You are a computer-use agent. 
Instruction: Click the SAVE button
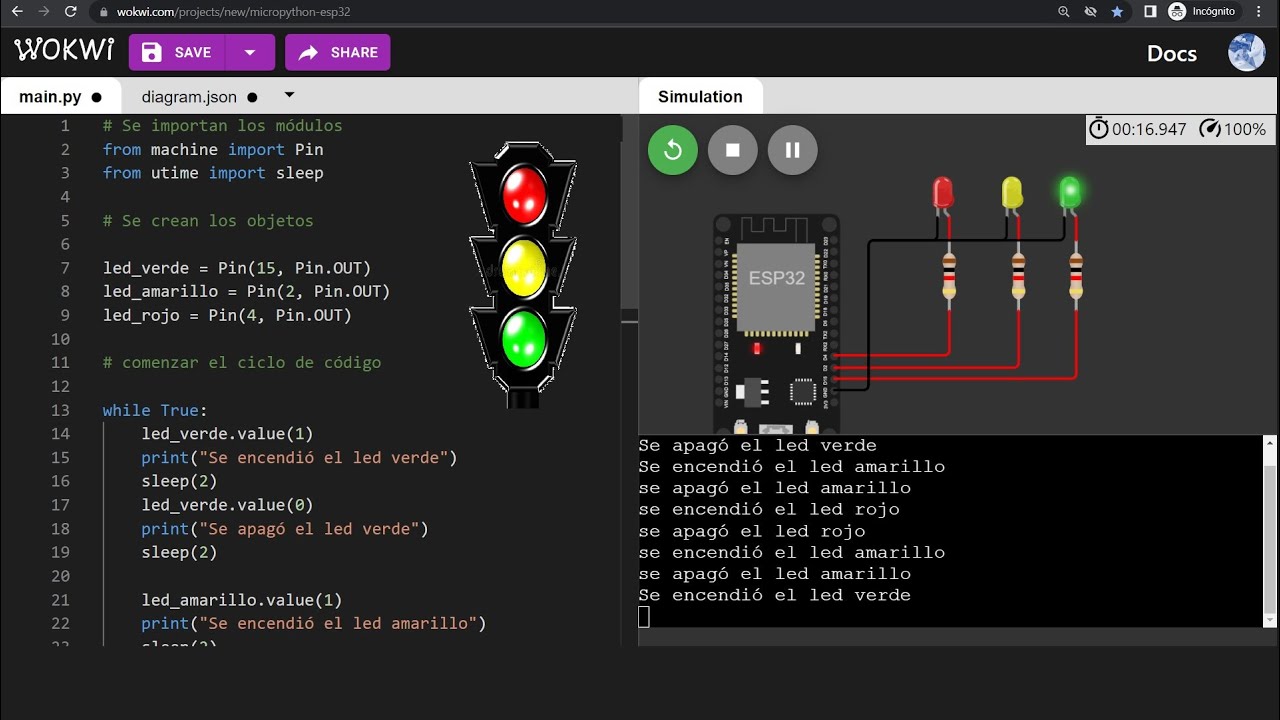[x=177, y=52]
